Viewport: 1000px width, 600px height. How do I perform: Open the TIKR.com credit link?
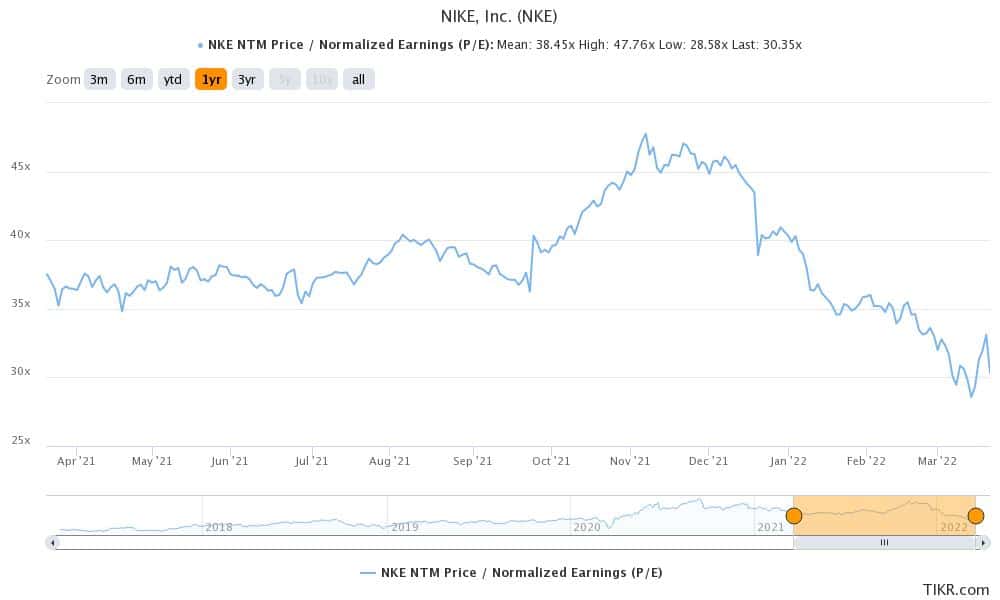pos(956,590)
